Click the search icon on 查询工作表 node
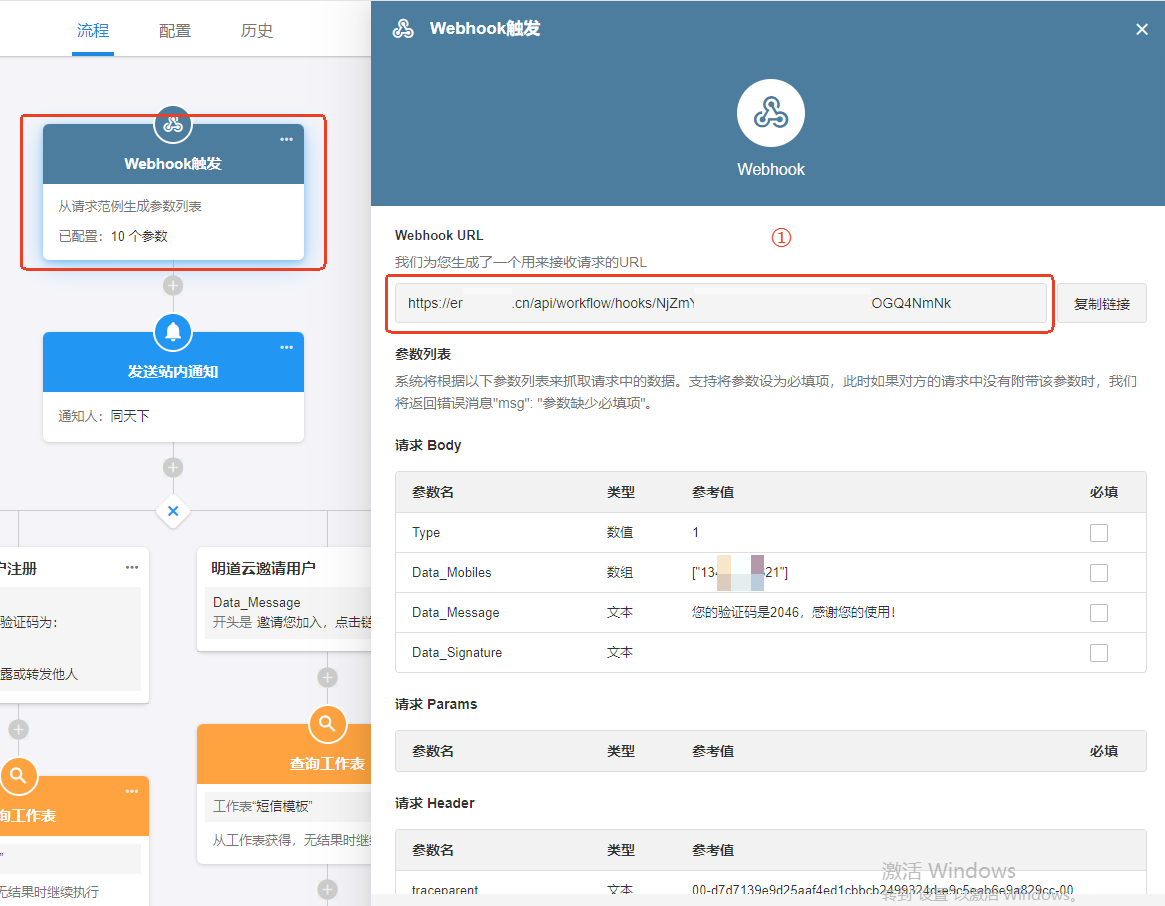 click(327, 725)
